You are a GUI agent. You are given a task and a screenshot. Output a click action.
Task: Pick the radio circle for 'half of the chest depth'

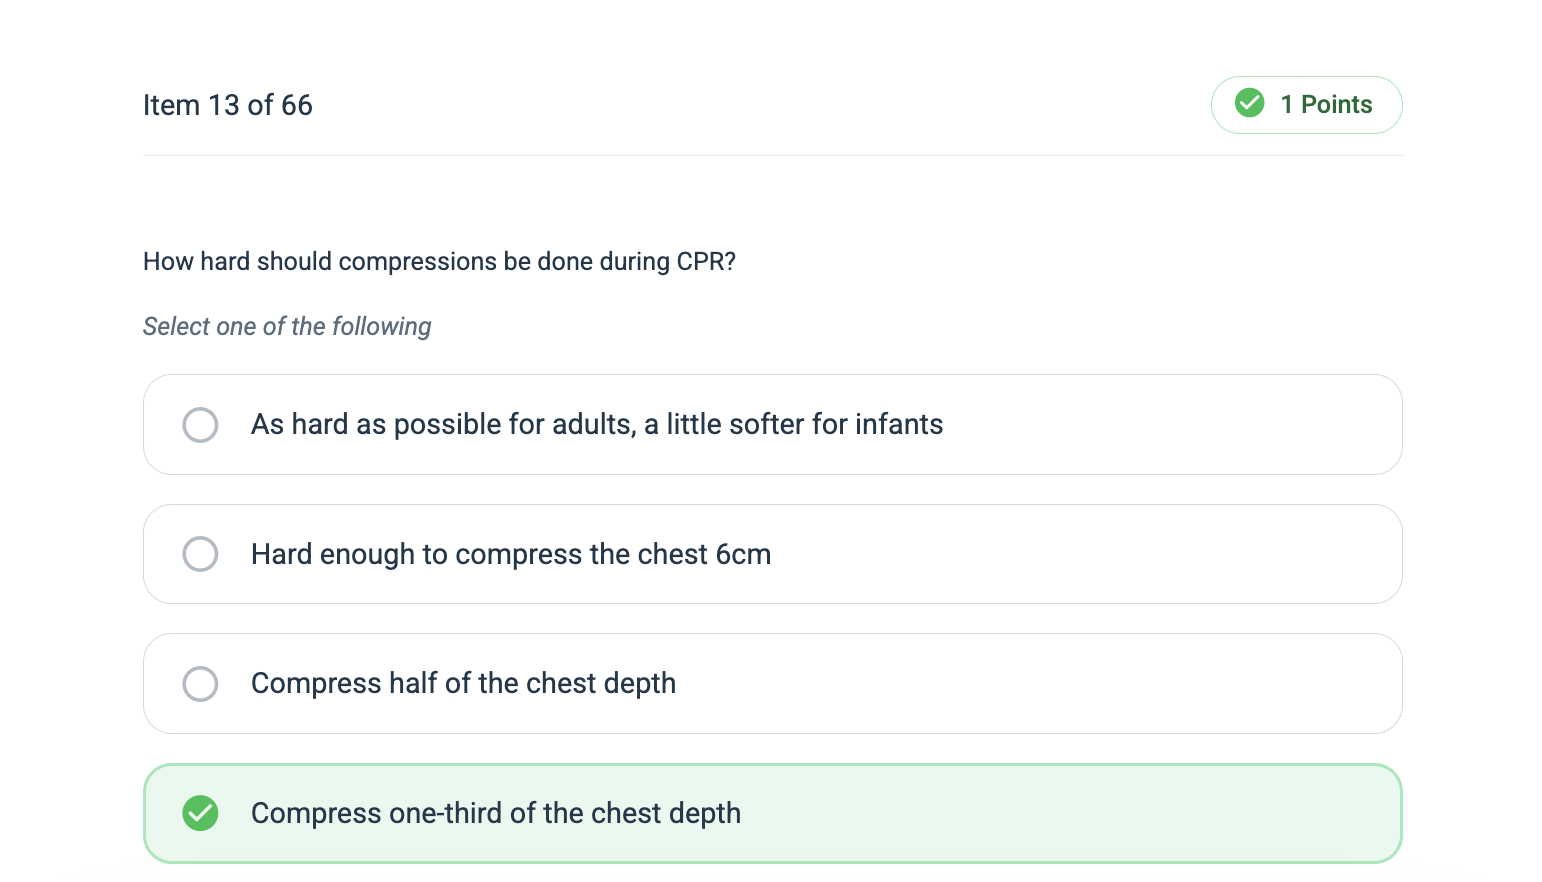click(x=200, y=684)
